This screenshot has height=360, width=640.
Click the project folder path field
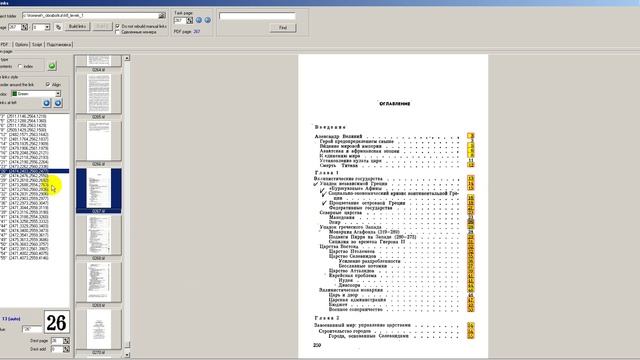[90, 16]
